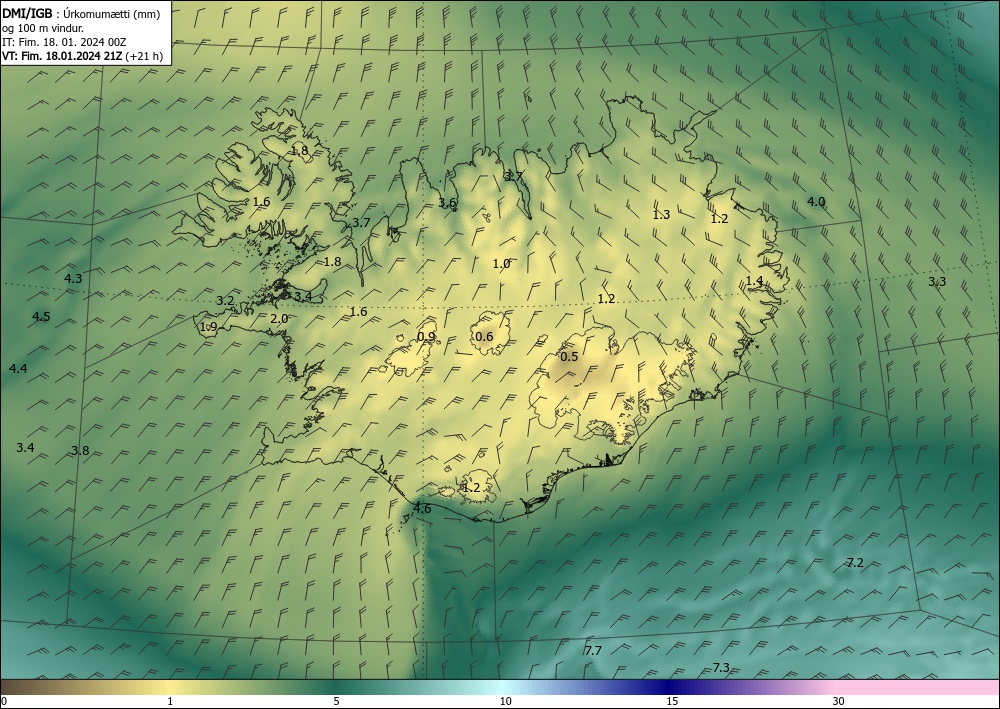The image size is (1000, 709).
Task: Click the map value '4.5' off the west coast
Action: coord(41,317)
